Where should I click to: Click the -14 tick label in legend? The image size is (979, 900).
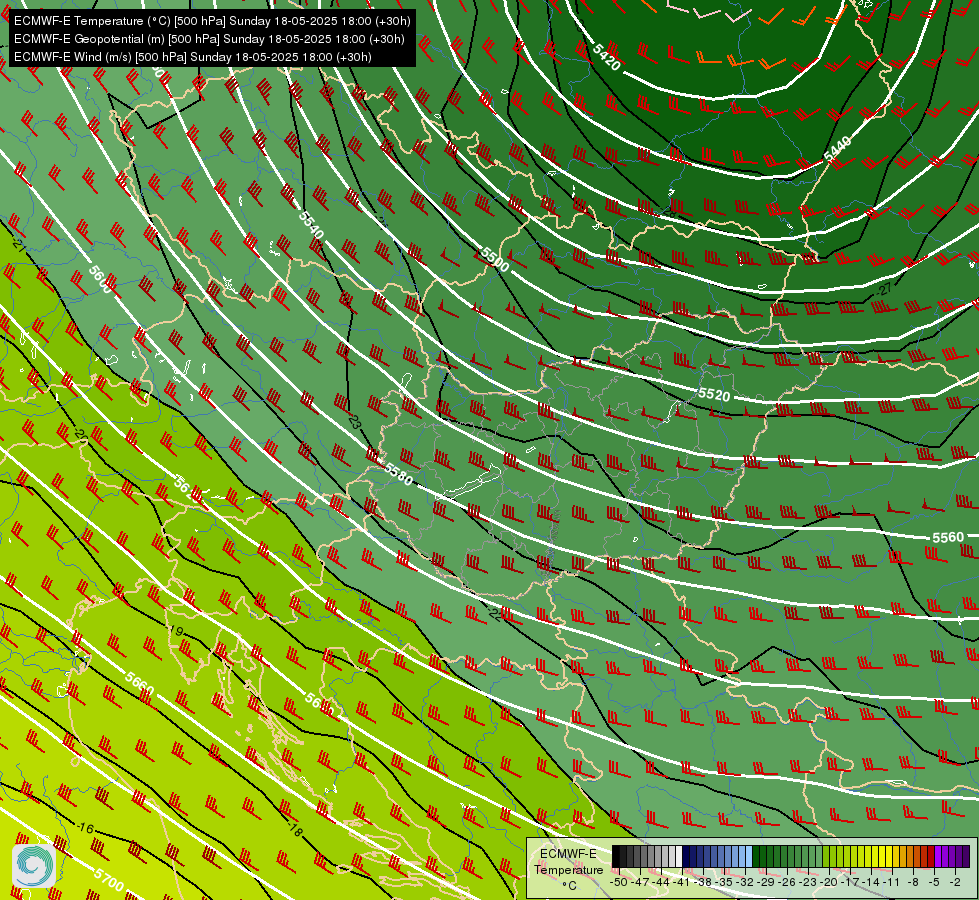pos(872,882)
